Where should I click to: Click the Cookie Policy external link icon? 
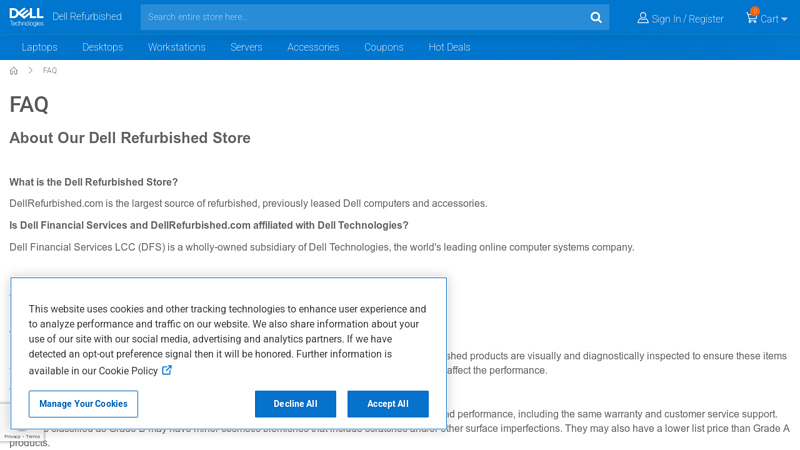point(167,370)
